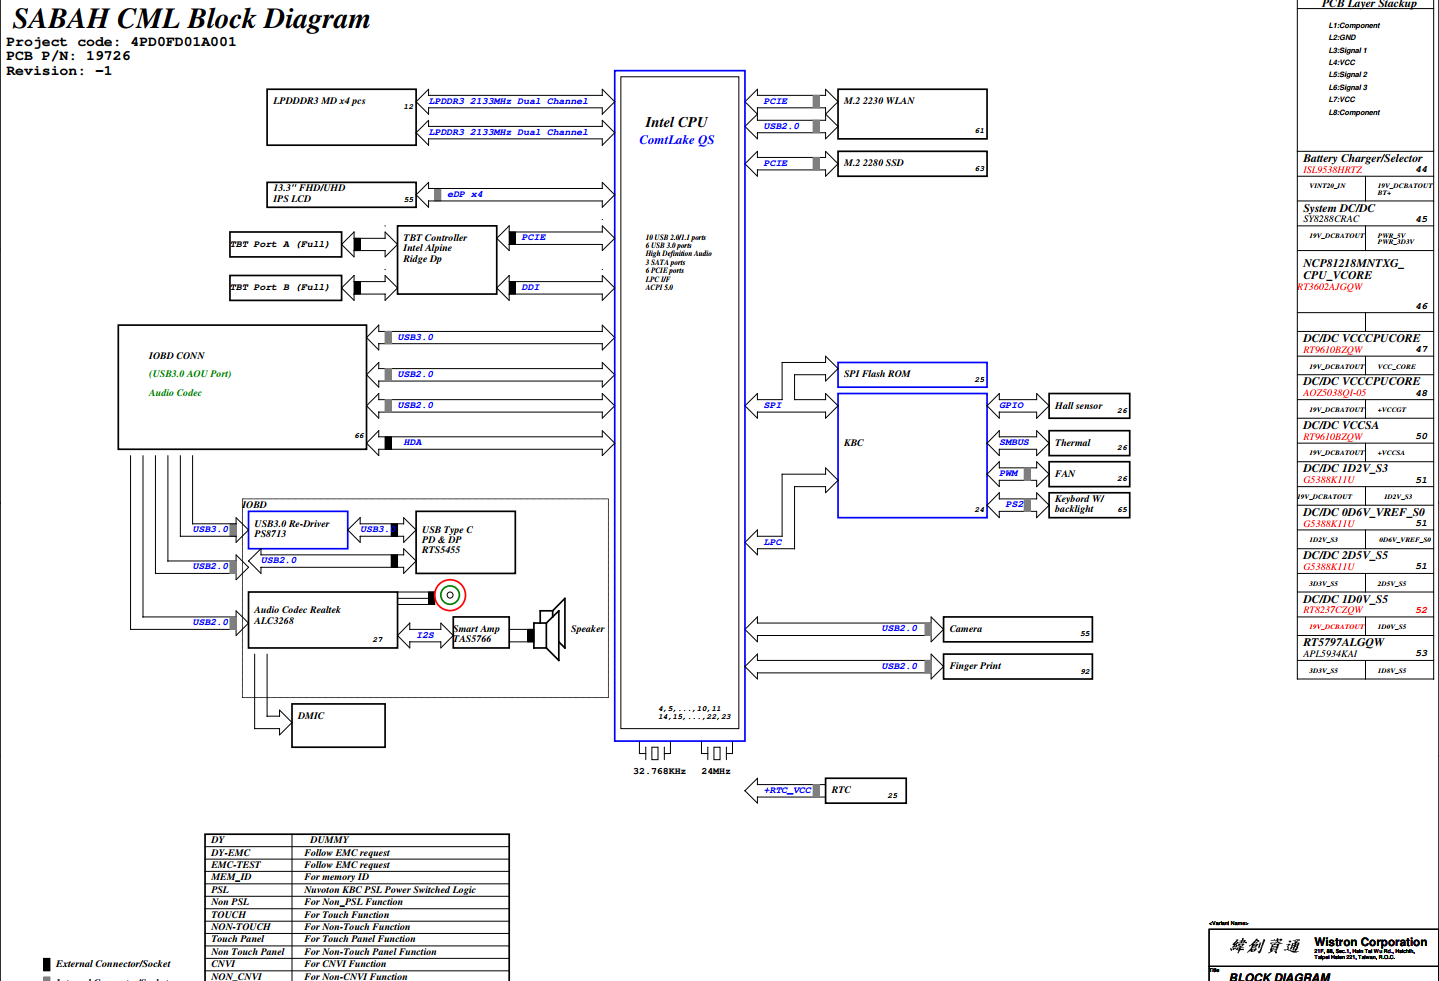Click the eDP x4 bus label
Screen dimensions: 1439x981
pos(465,194)
